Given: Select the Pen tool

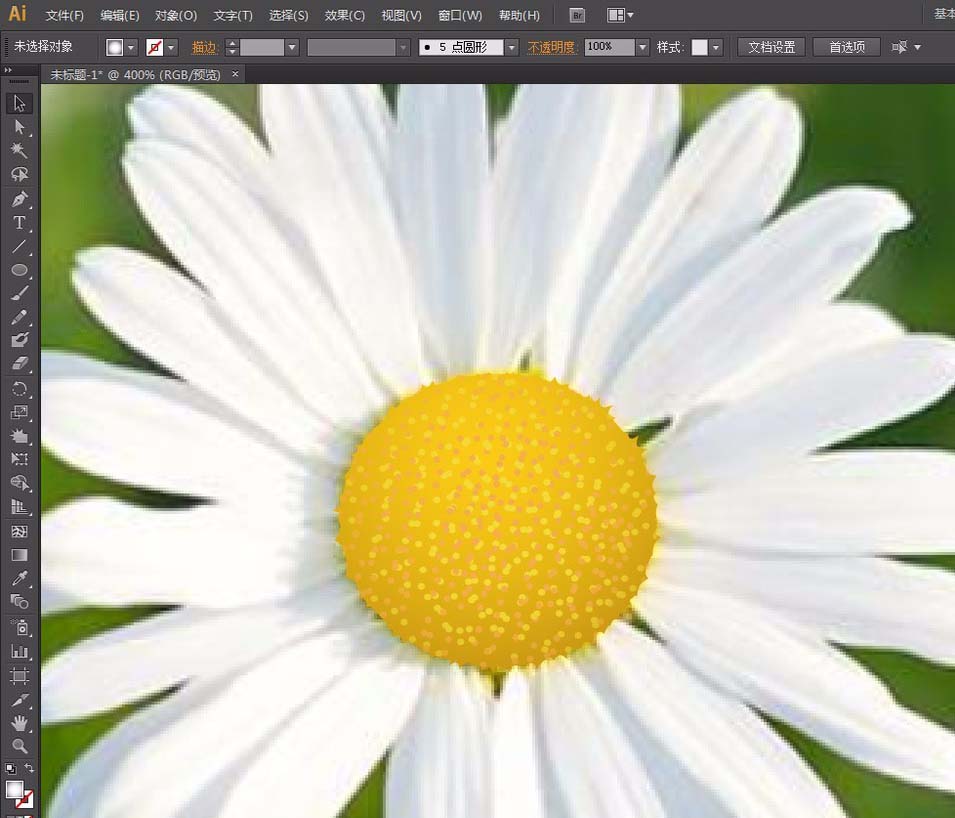Looking at the screenshot, I should 19,199.
